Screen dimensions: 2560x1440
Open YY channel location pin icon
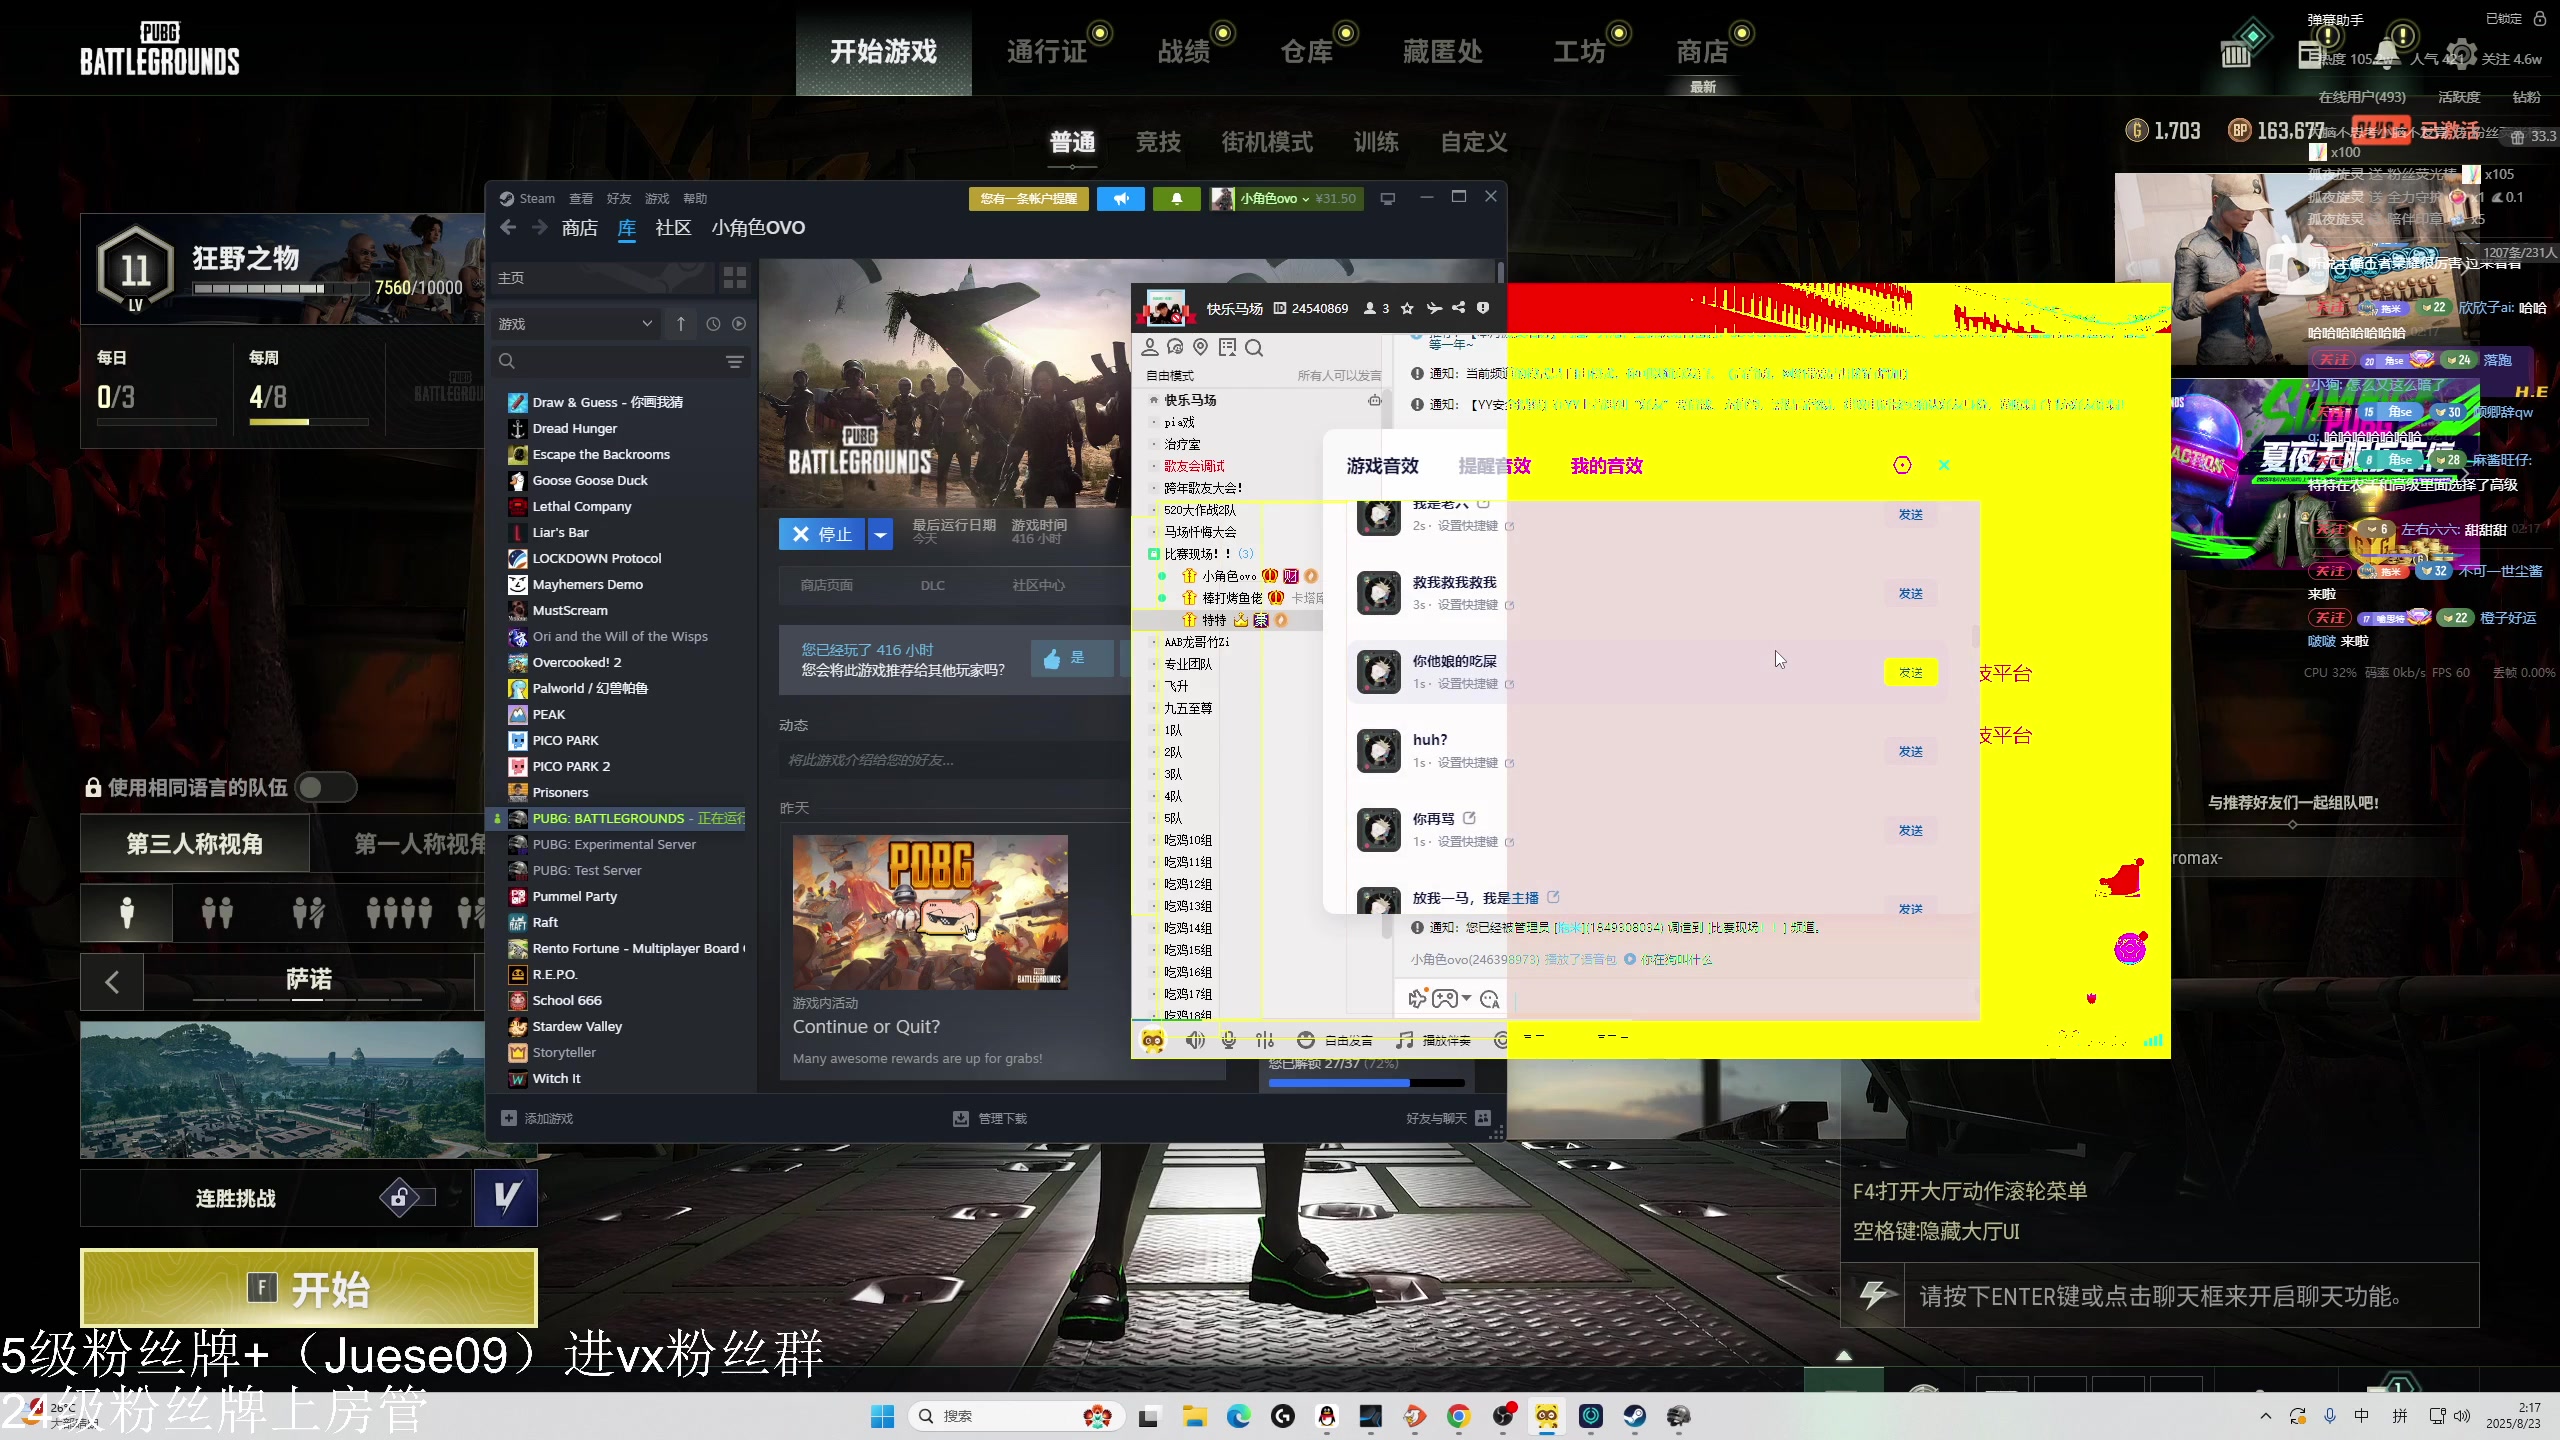coord(1200,347)
